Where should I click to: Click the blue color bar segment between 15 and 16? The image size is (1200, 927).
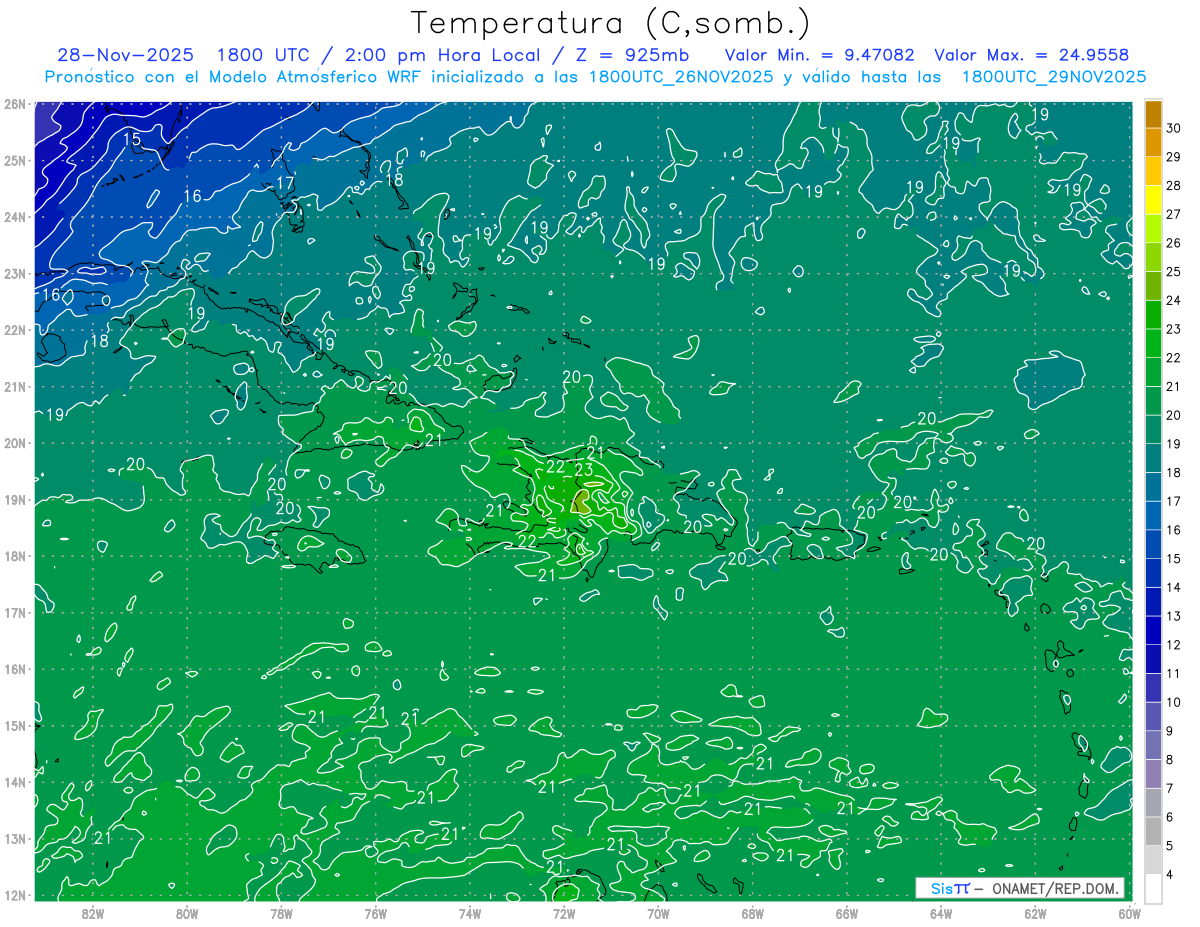(1153, 544)
